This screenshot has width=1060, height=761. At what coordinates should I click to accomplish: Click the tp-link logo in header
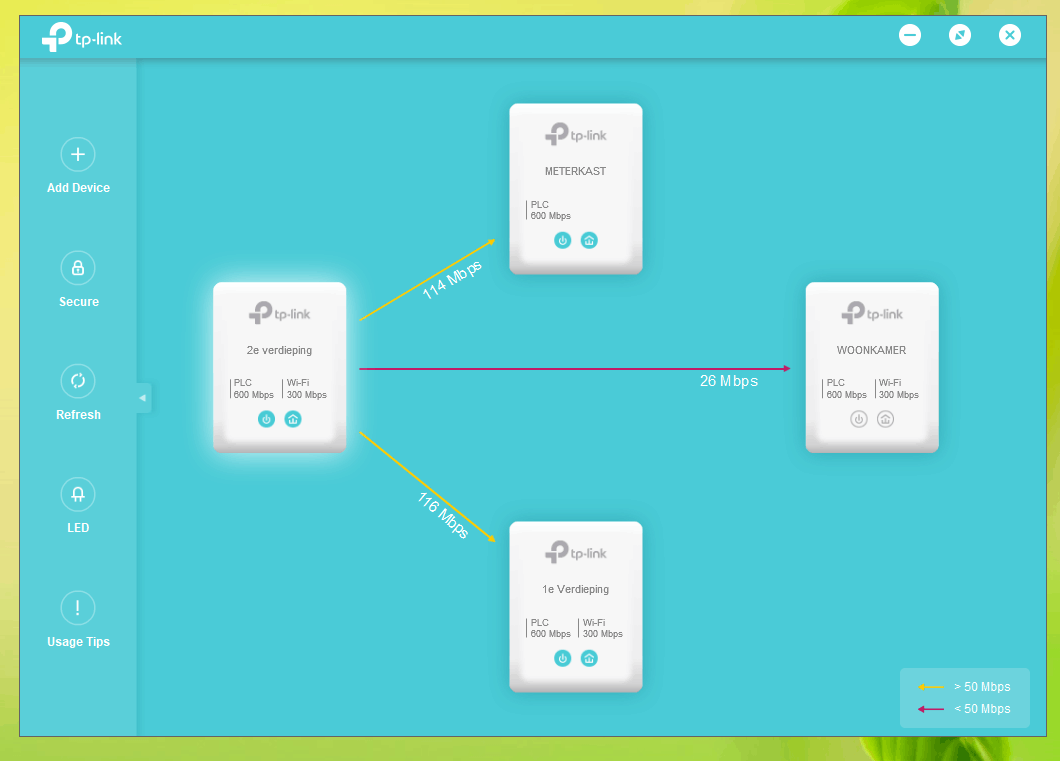(82, 37)
